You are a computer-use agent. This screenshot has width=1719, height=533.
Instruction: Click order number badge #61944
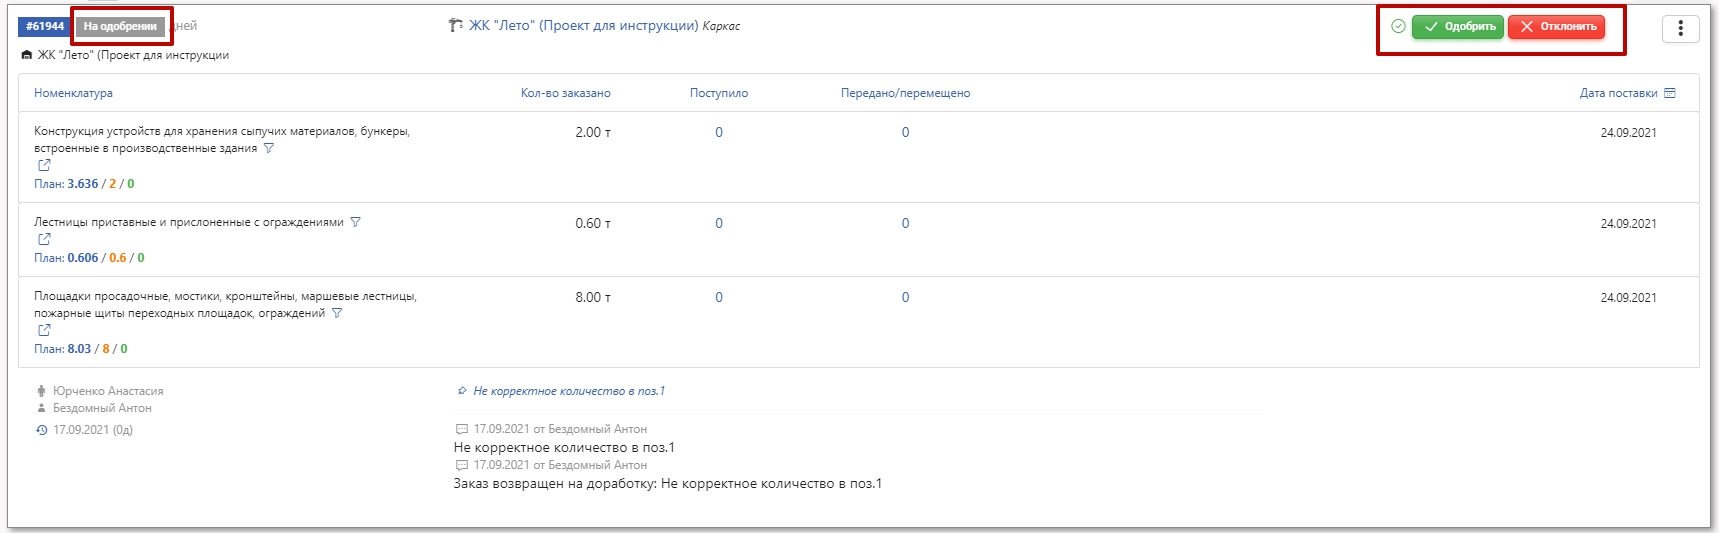(45, 26)
